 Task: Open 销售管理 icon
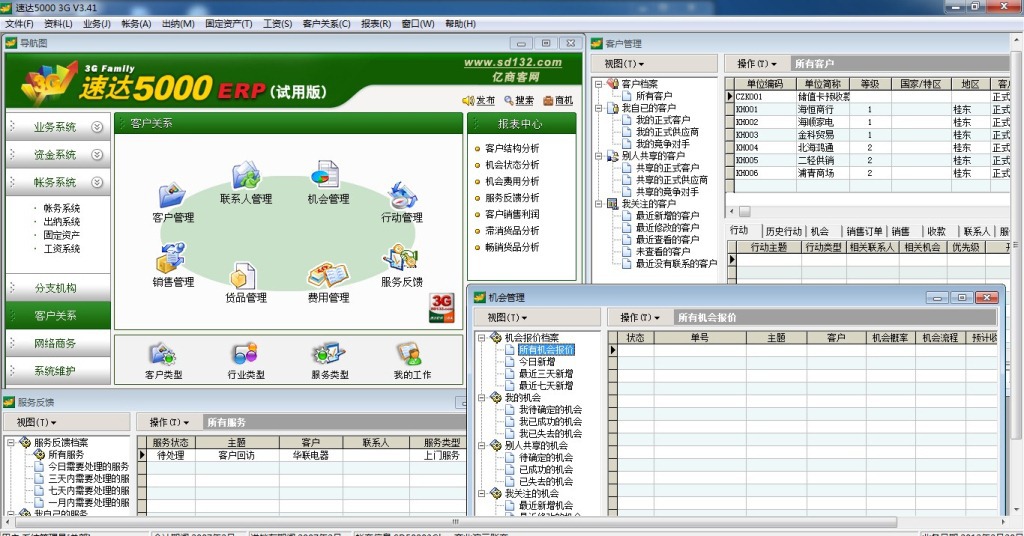pyautogui.click(x=170, y=259)
